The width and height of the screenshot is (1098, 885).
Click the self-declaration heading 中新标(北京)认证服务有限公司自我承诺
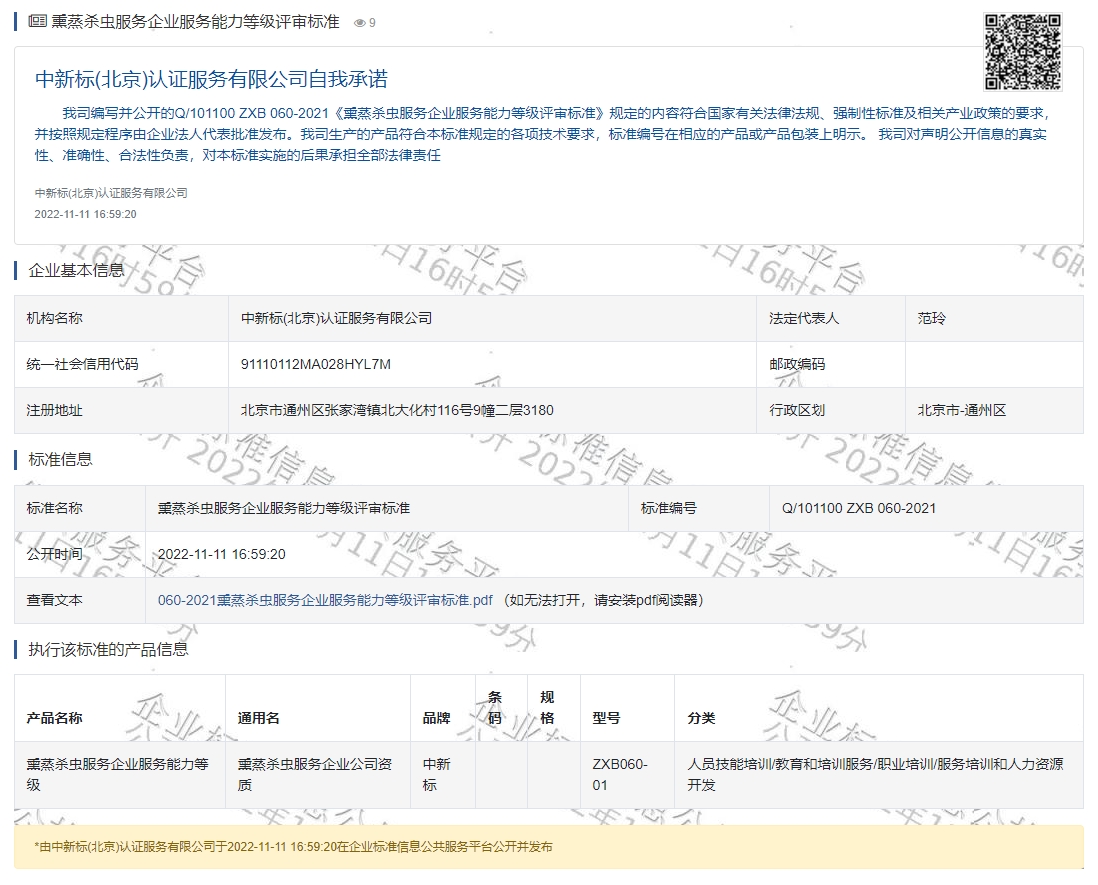pos(211,79)
